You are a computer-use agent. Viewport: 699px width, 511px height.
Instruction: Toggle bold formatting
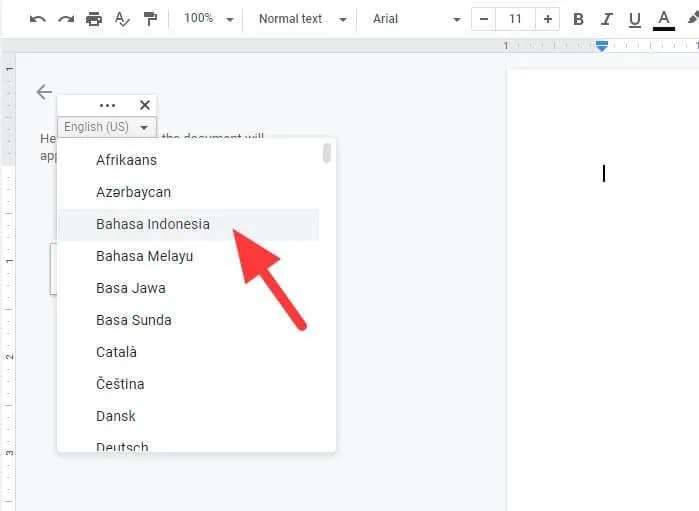(x=578, y=19)
